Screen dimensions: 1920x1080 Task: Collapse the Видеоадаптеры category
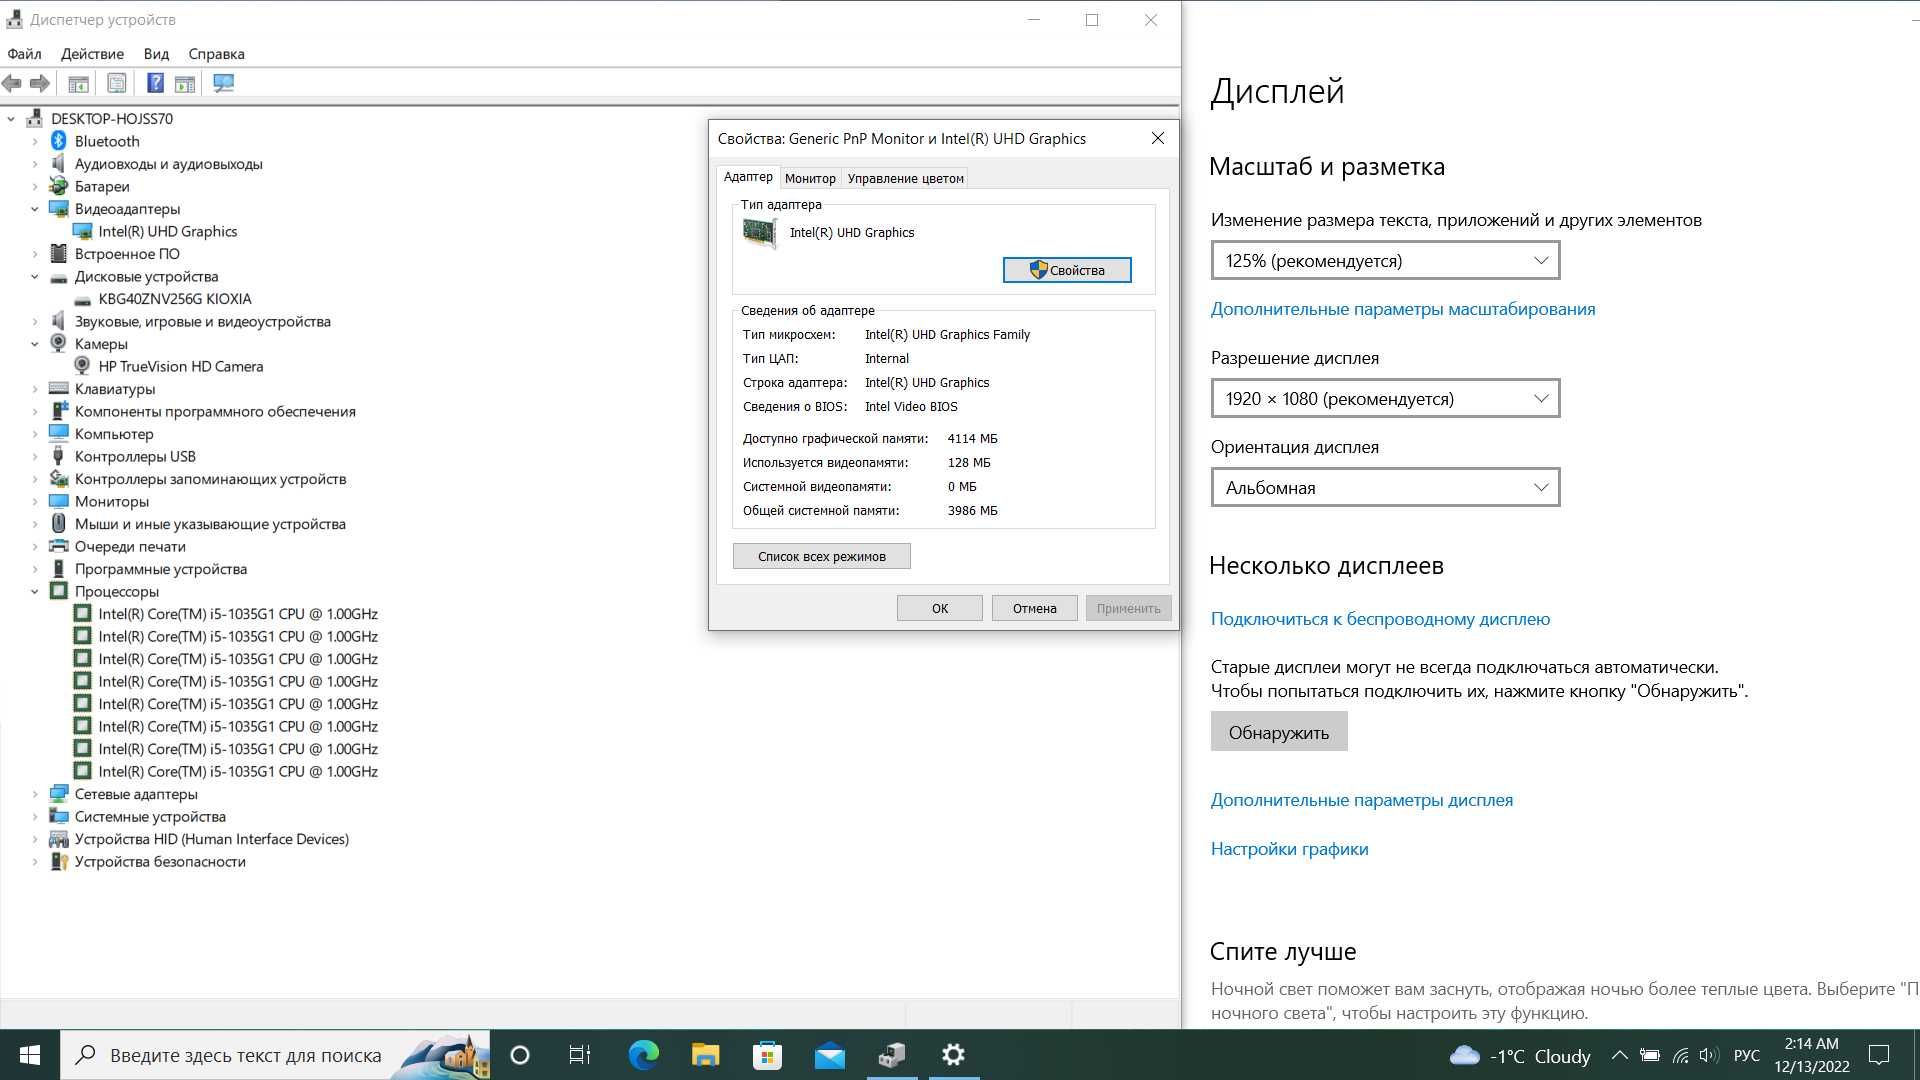(34, 209)
